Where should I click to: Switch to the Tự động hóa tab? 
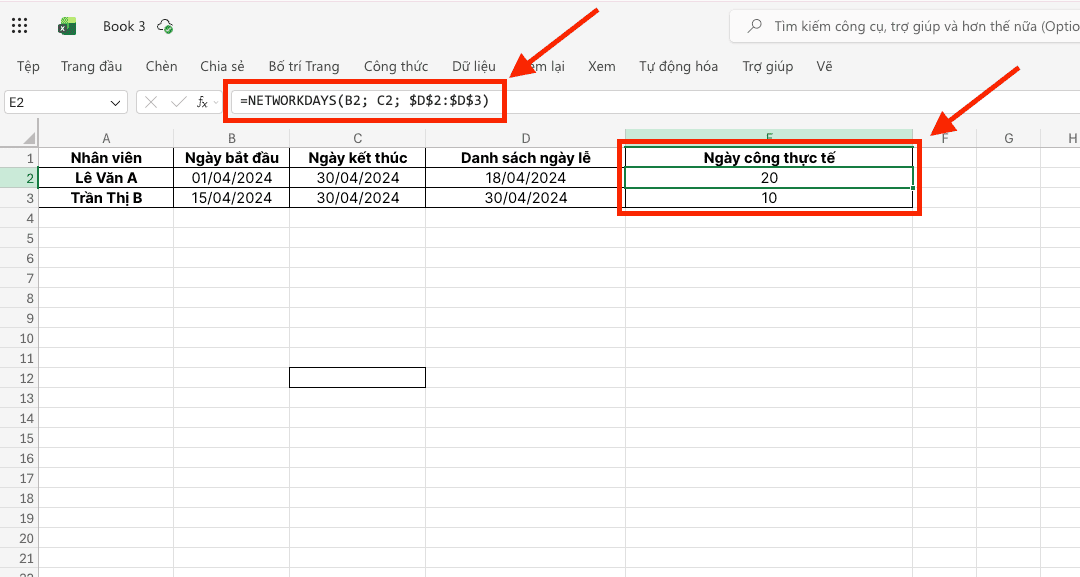678,66
